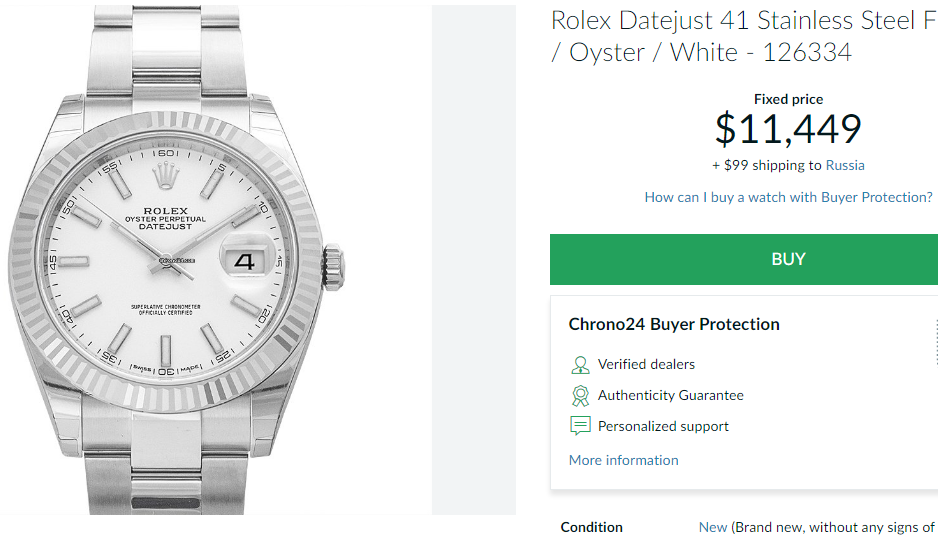Follow the More information link
The image size is (938, 535).
click(x=623, y=460)
